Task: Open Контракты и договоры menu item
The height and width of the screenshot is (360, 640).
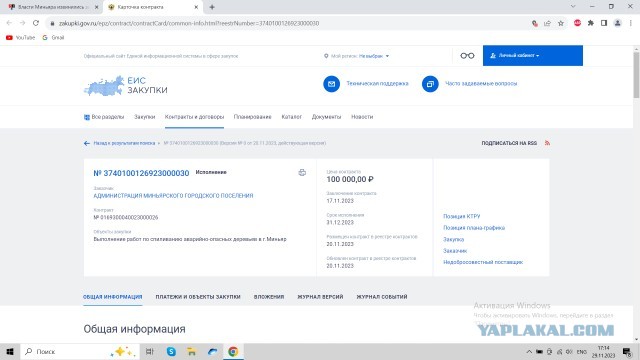Action: tap(194, 117)
